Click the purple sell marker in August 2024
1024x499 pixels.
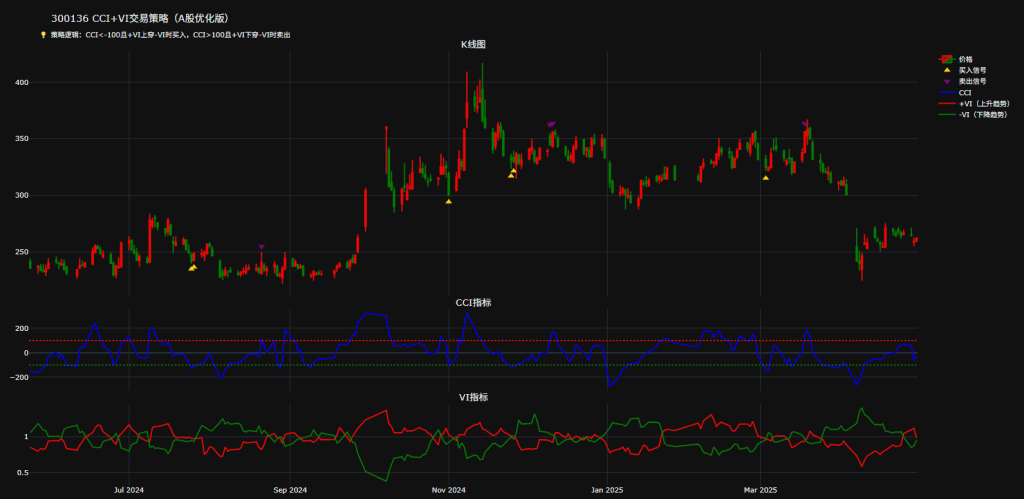(x=261, y=247)
